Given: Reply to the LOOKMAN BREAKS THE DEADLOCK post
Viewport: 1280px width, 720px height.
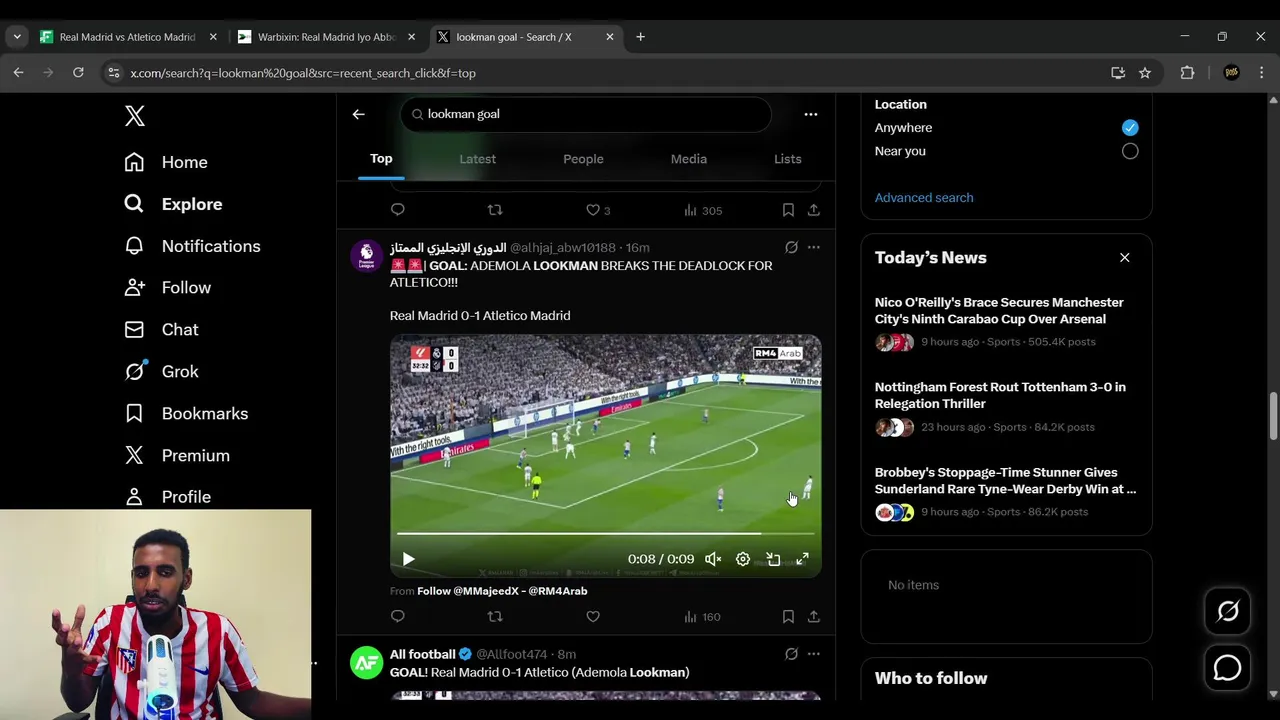Looking at the screenshot, I should (x=398, y=617).
